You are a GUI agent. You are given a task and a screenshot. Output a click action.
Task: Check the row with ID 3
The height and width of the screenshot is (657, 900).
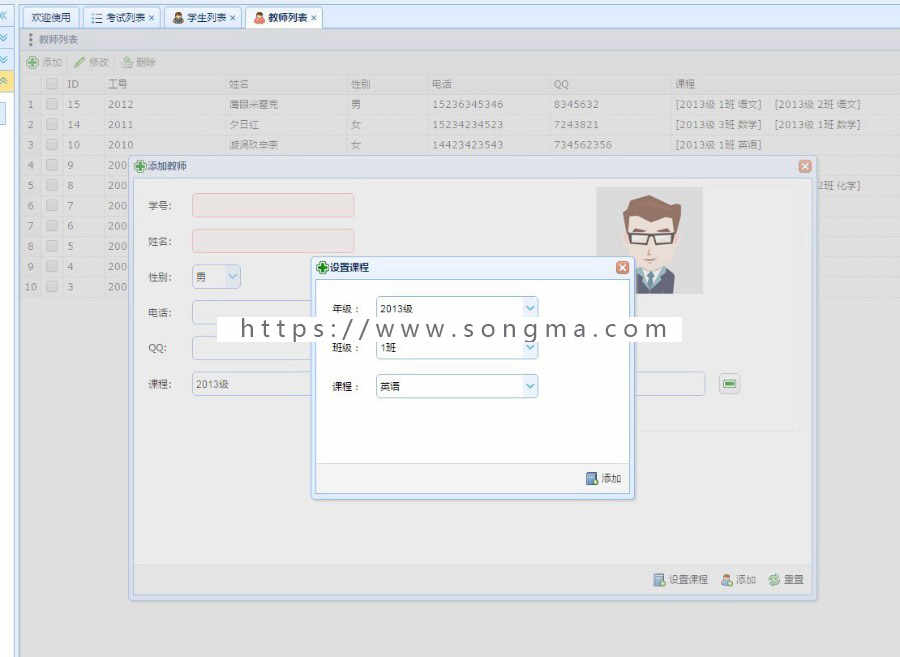click(52, 286)
